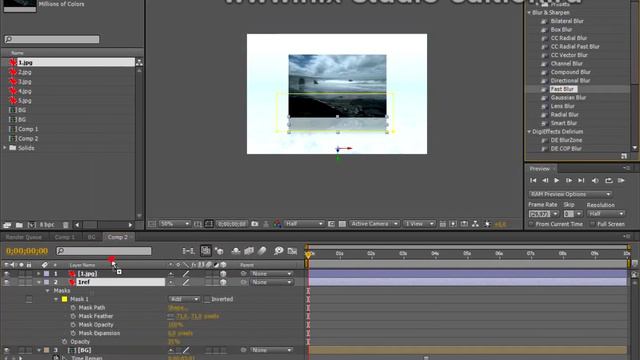
Task: Toggle live update button in timeline
Action: (205, 251)
